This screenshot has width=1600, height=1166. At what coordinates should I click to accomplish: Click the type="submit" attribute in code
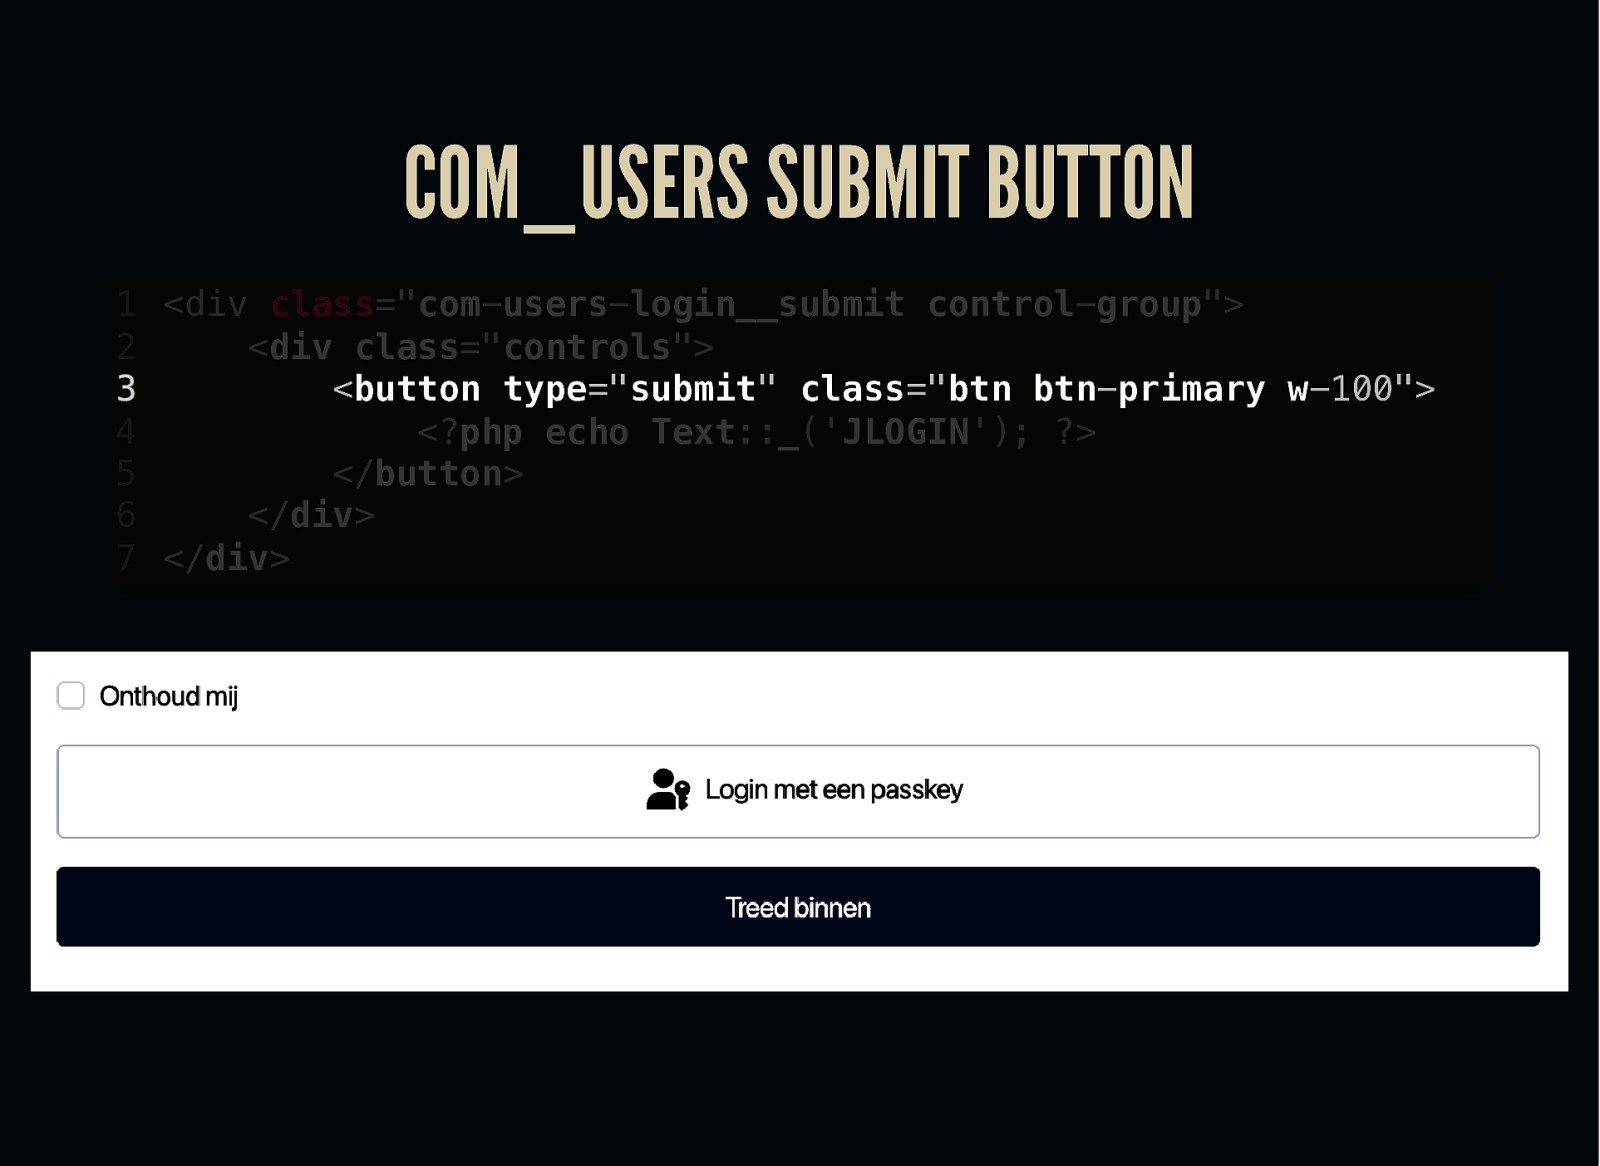639,389
